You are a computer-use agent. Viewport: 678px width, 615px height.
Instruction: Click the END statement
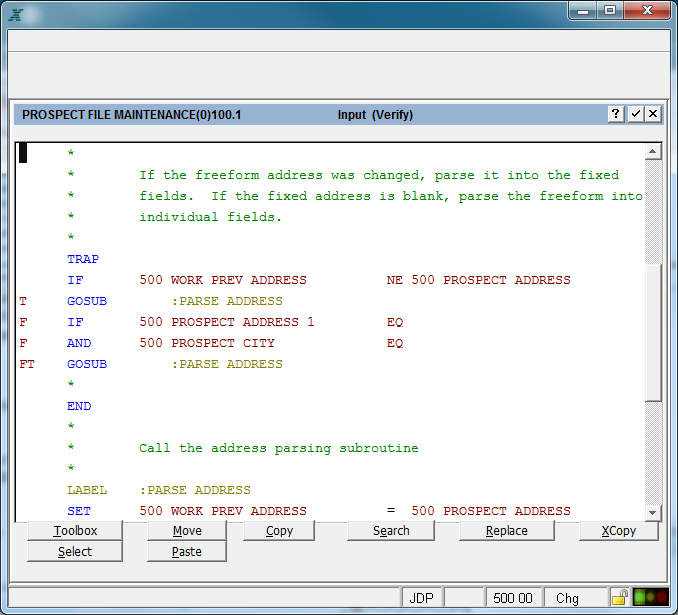point(79,406)
